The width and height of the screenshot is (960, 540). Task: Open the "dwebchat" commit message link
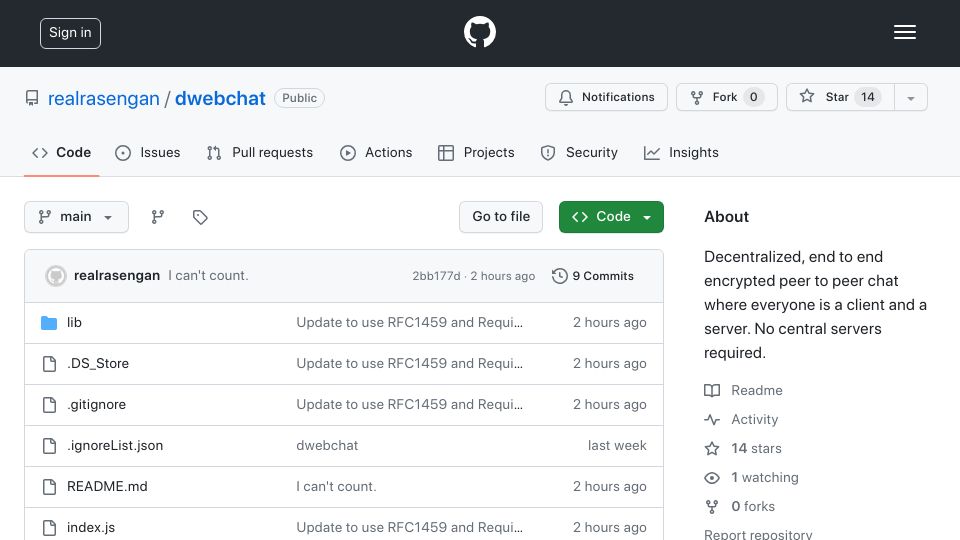click(x=327, y=446)
